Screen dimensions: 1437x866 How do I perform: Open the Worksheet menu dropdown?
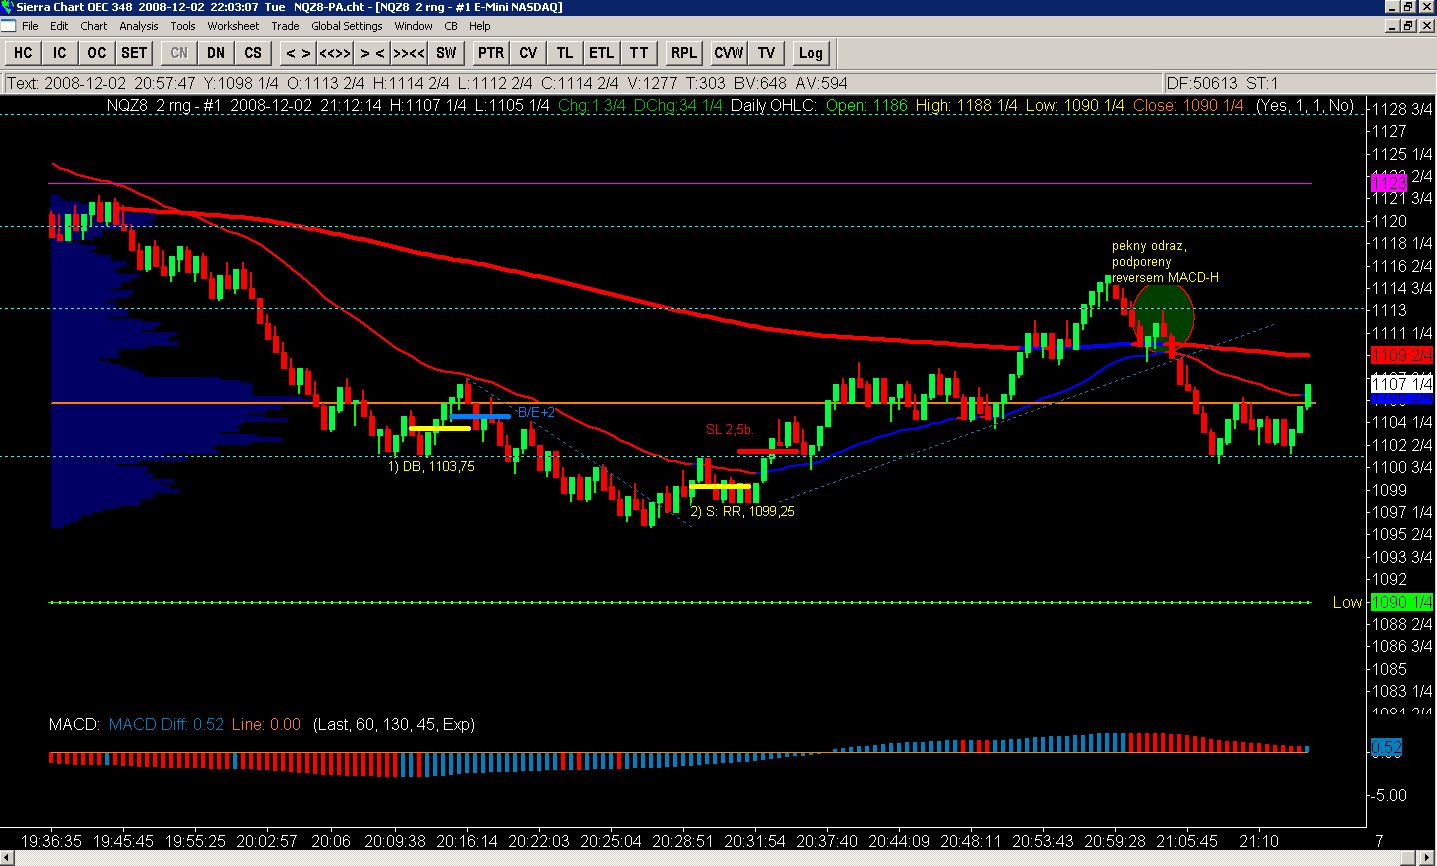(233, 26)
